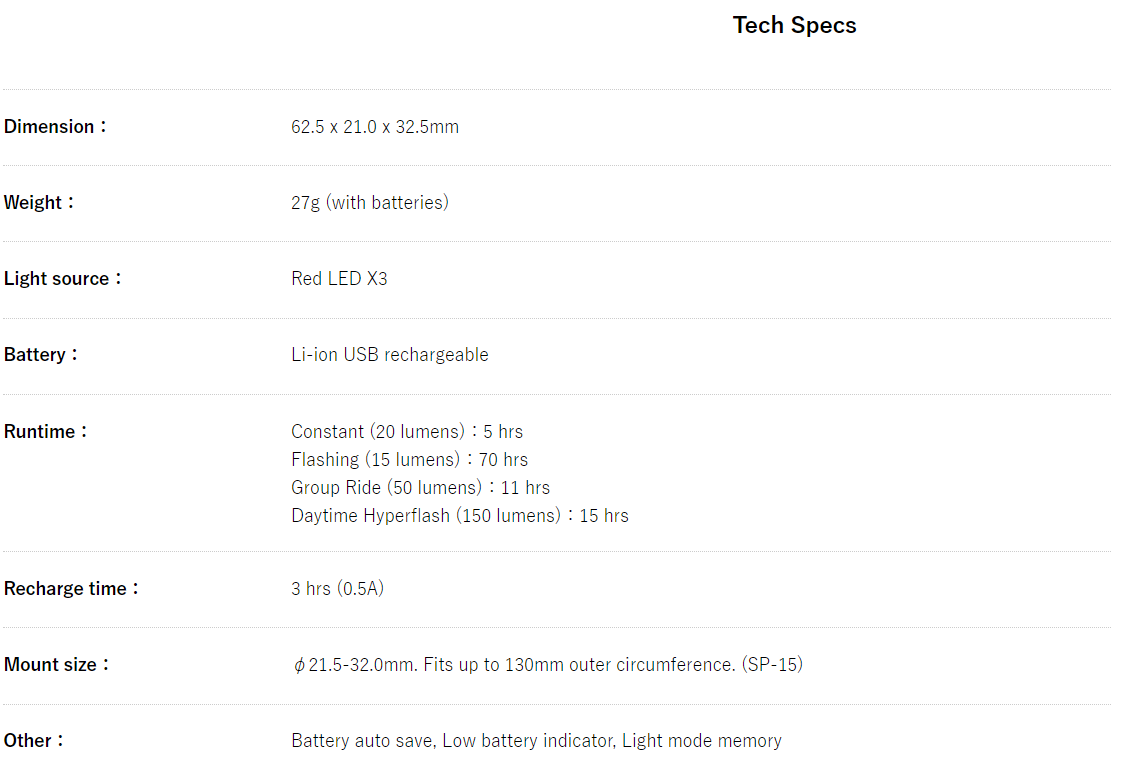Click the 3 hrs (0.5A) value
Image resolution: width=1127 pixels, height=763 pixels.
click(x=337, y=589)
